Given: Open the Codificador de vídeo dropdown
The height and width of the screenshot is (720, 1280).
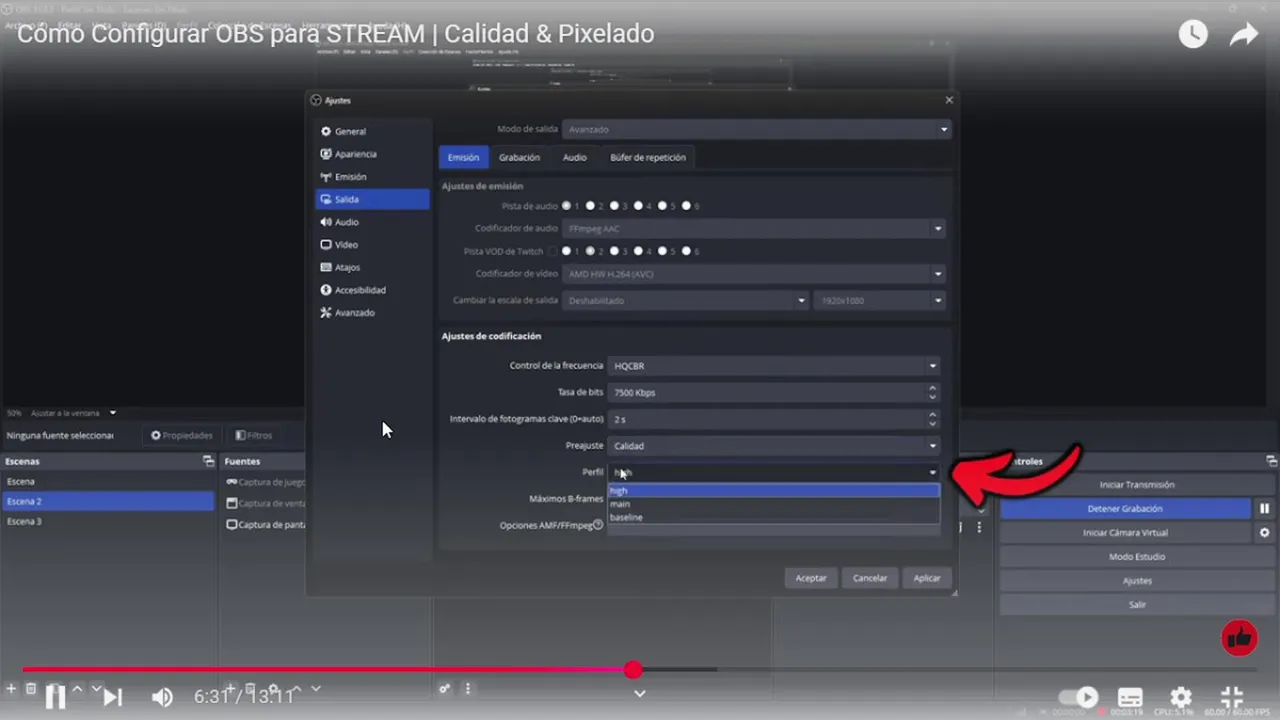Looking at the screenshot, I should (753, 274).
